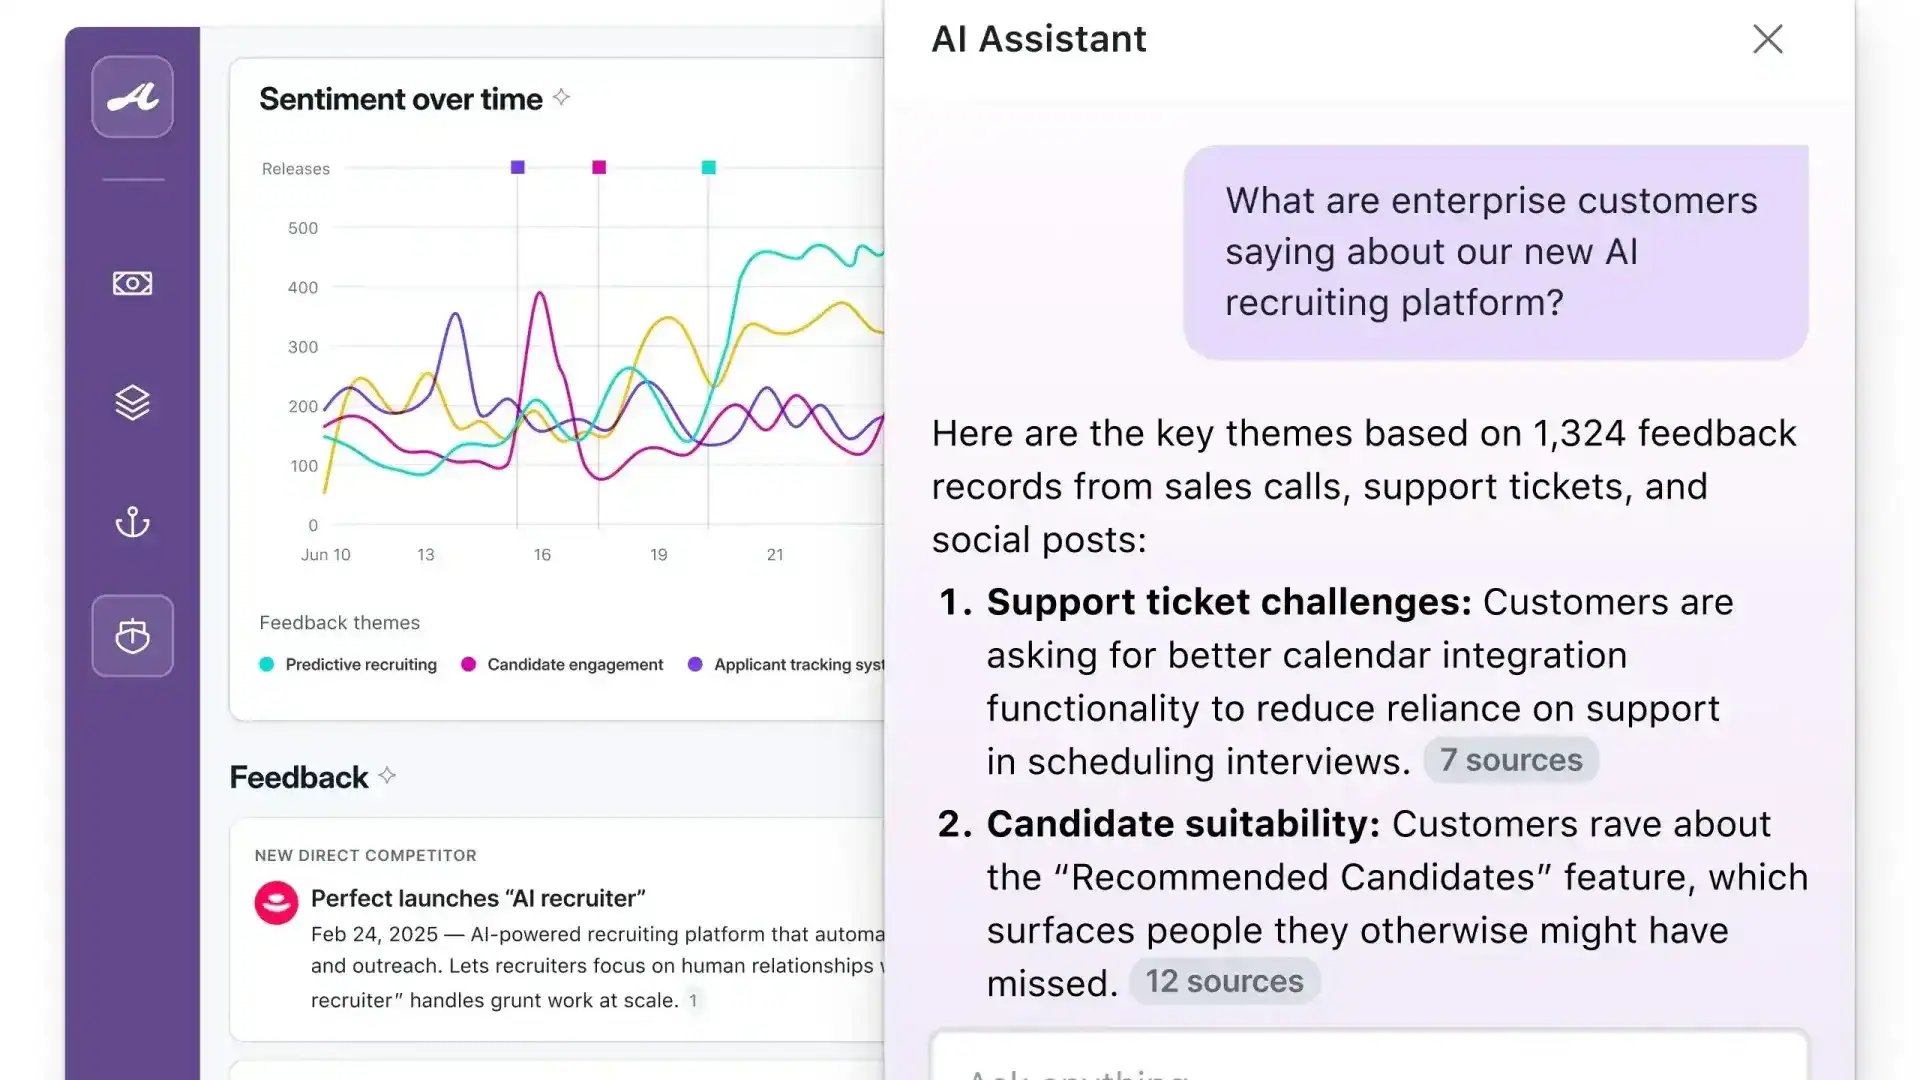
Task: Click sparkle icon next to Feedback heading
Action: point(387,776)
